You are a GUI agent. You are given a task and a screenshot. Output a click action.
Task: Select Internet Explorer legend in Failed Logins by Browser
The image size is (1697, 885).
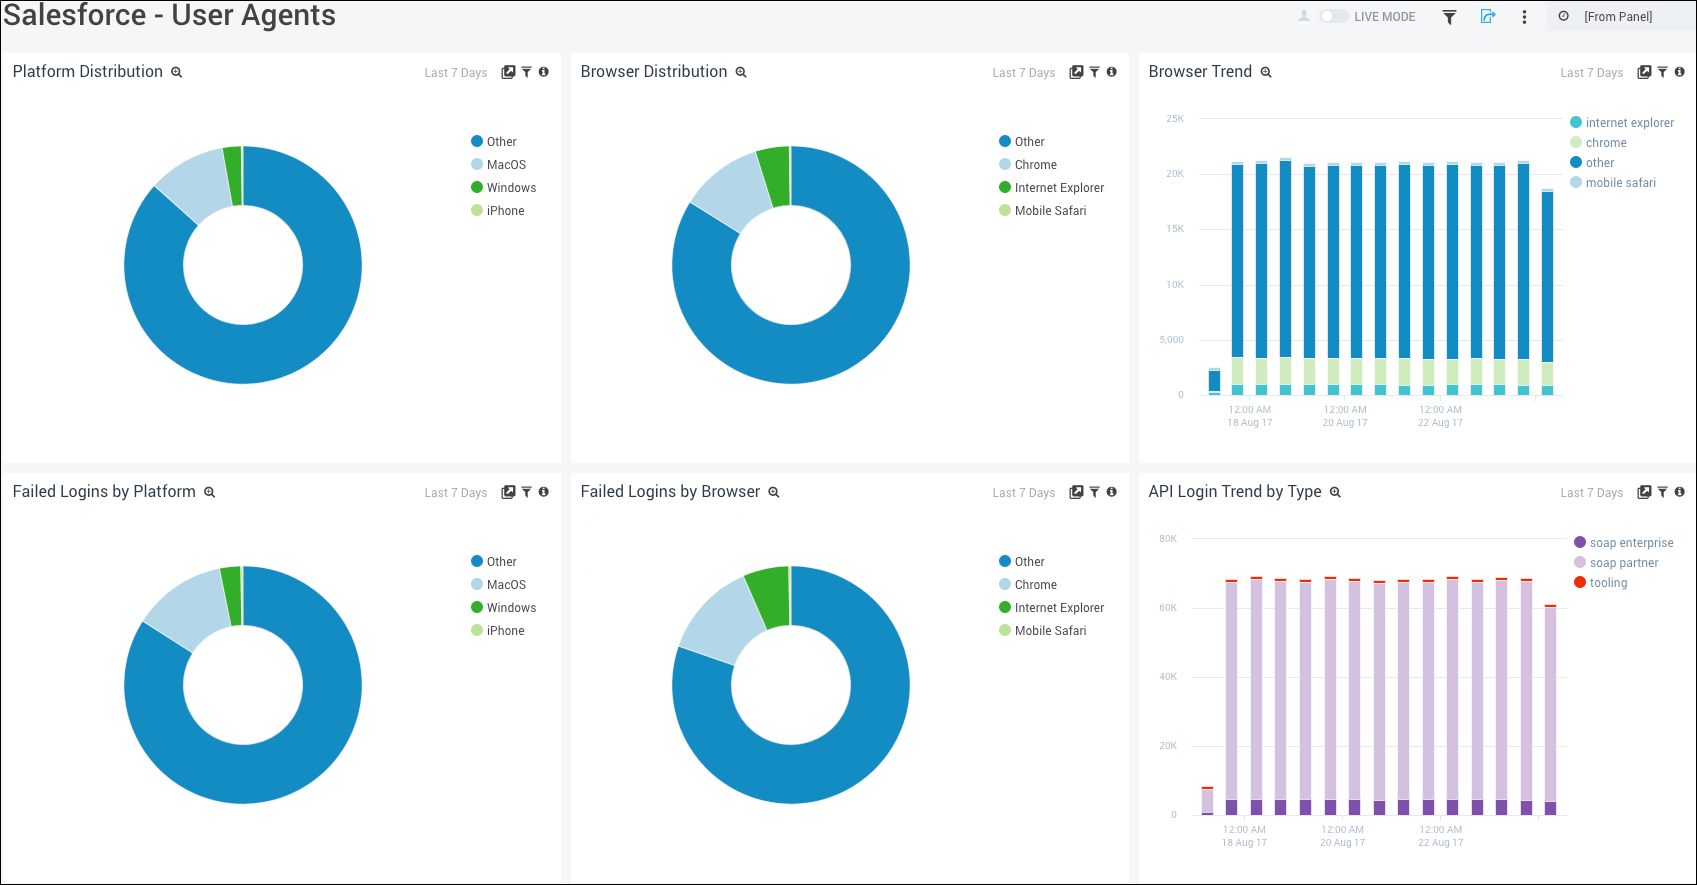(x=1059, y=608)
